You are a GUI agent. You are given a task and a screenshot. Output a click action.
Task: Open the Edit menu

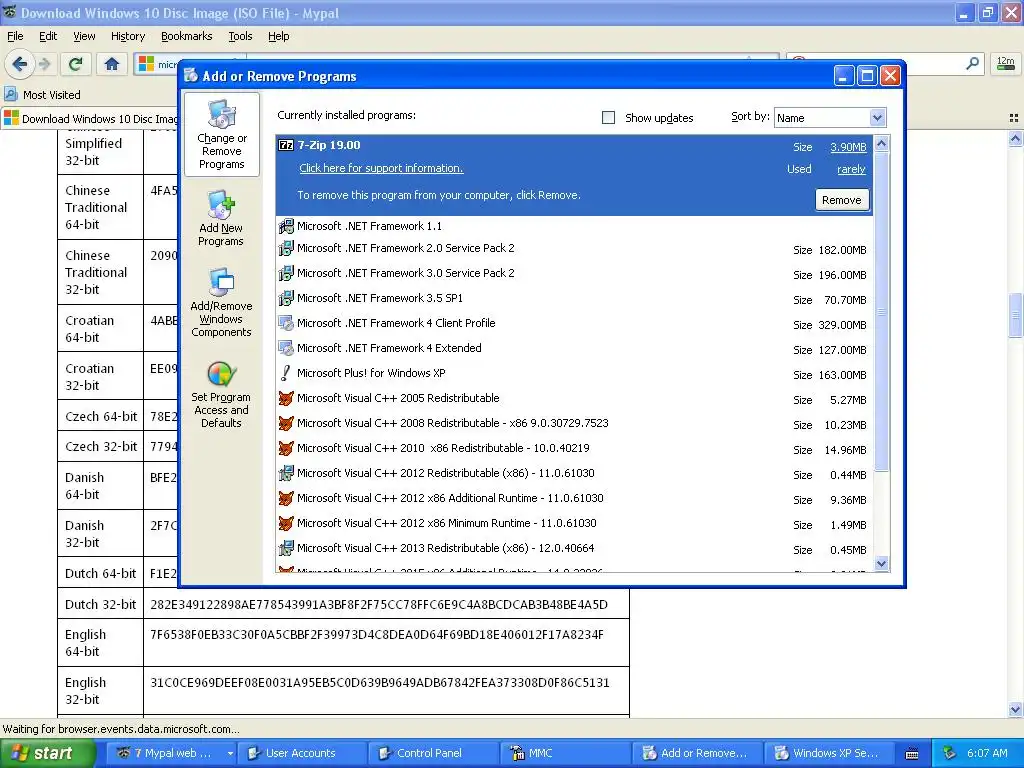pyautogui.click(x=48, y=36)
